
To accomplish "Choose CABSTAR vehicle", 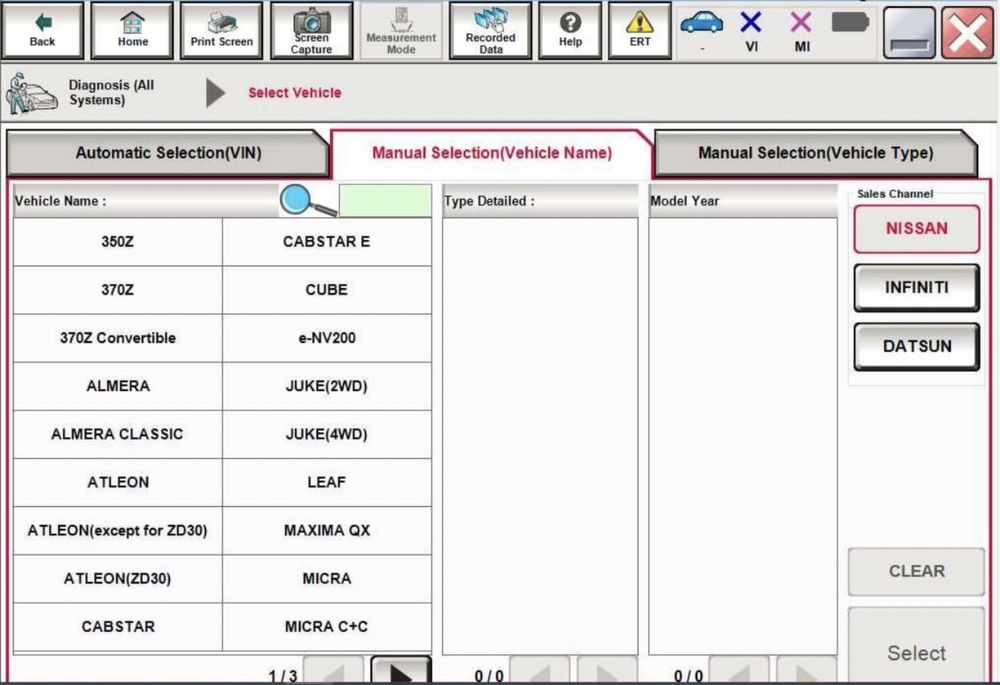I will pyautogui.click(x=117, y=627).
